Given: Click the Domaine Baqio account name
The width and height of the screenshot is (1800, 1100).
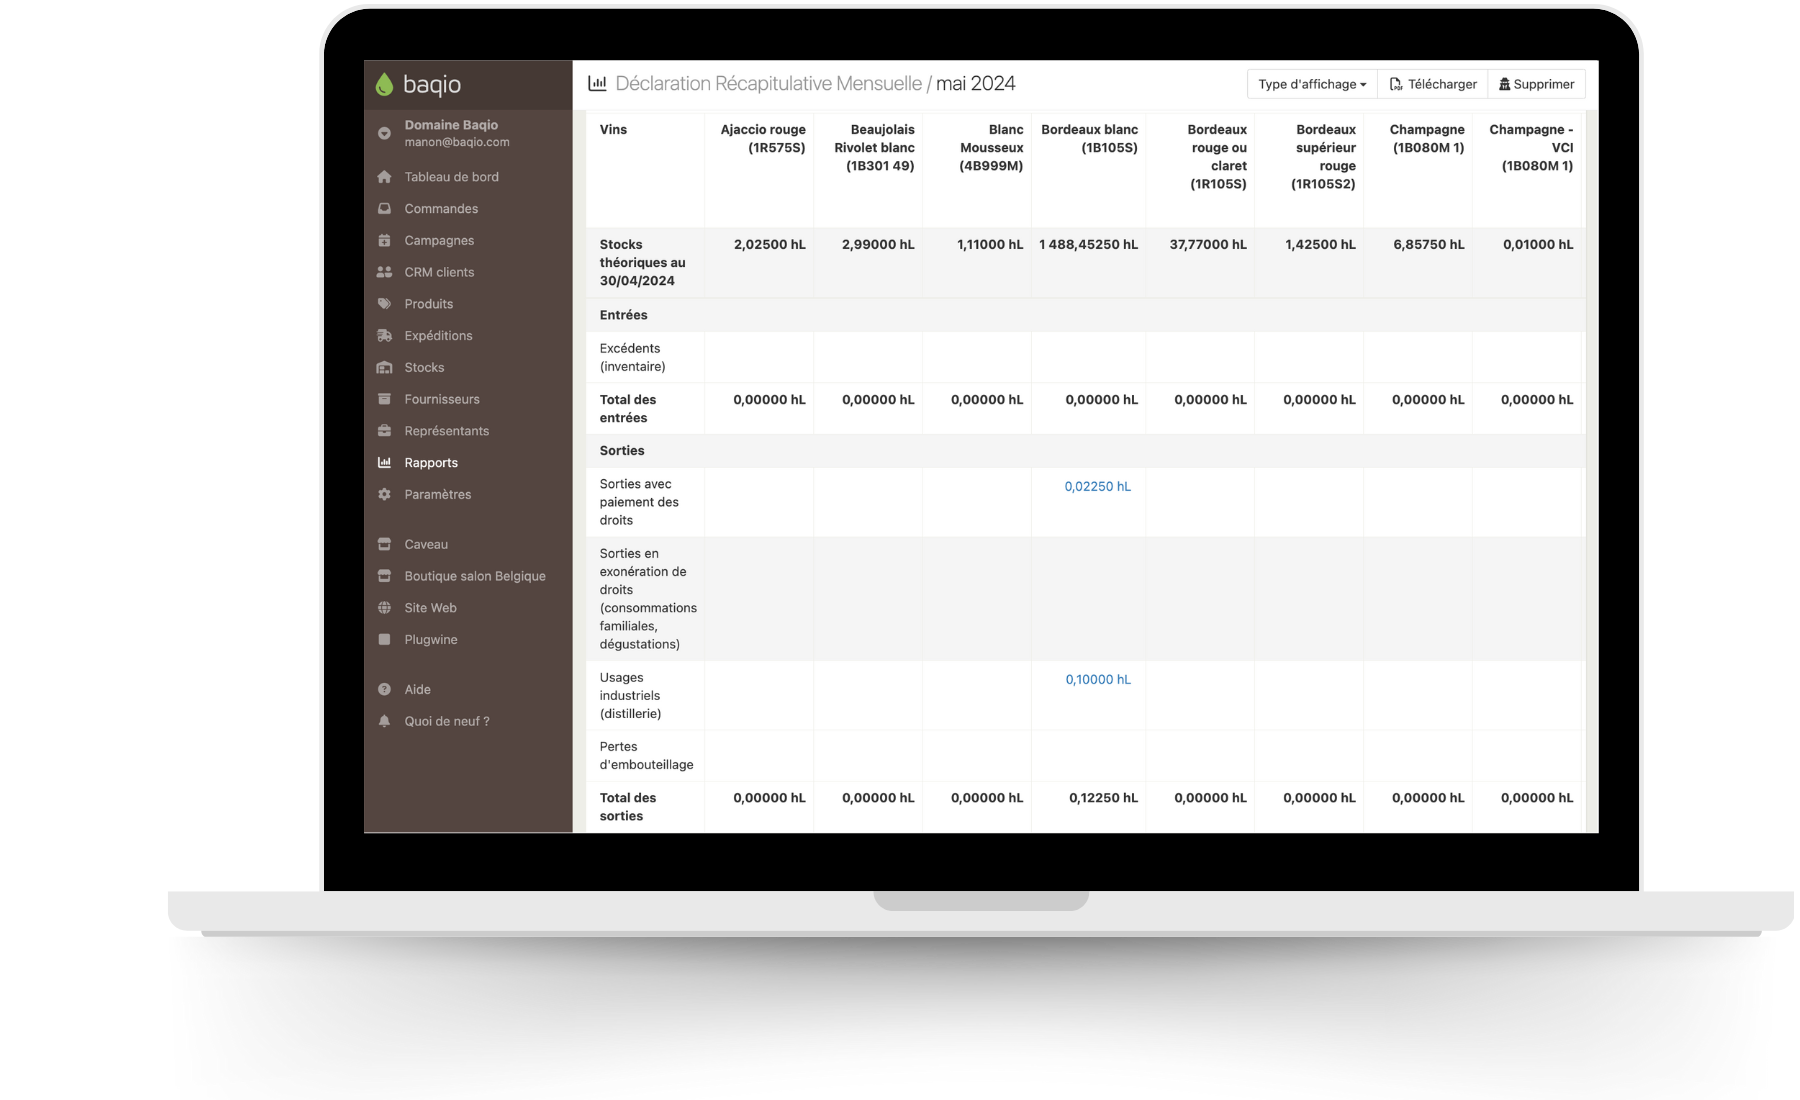Looking at the screenshot, I should [x=451, y=125].
